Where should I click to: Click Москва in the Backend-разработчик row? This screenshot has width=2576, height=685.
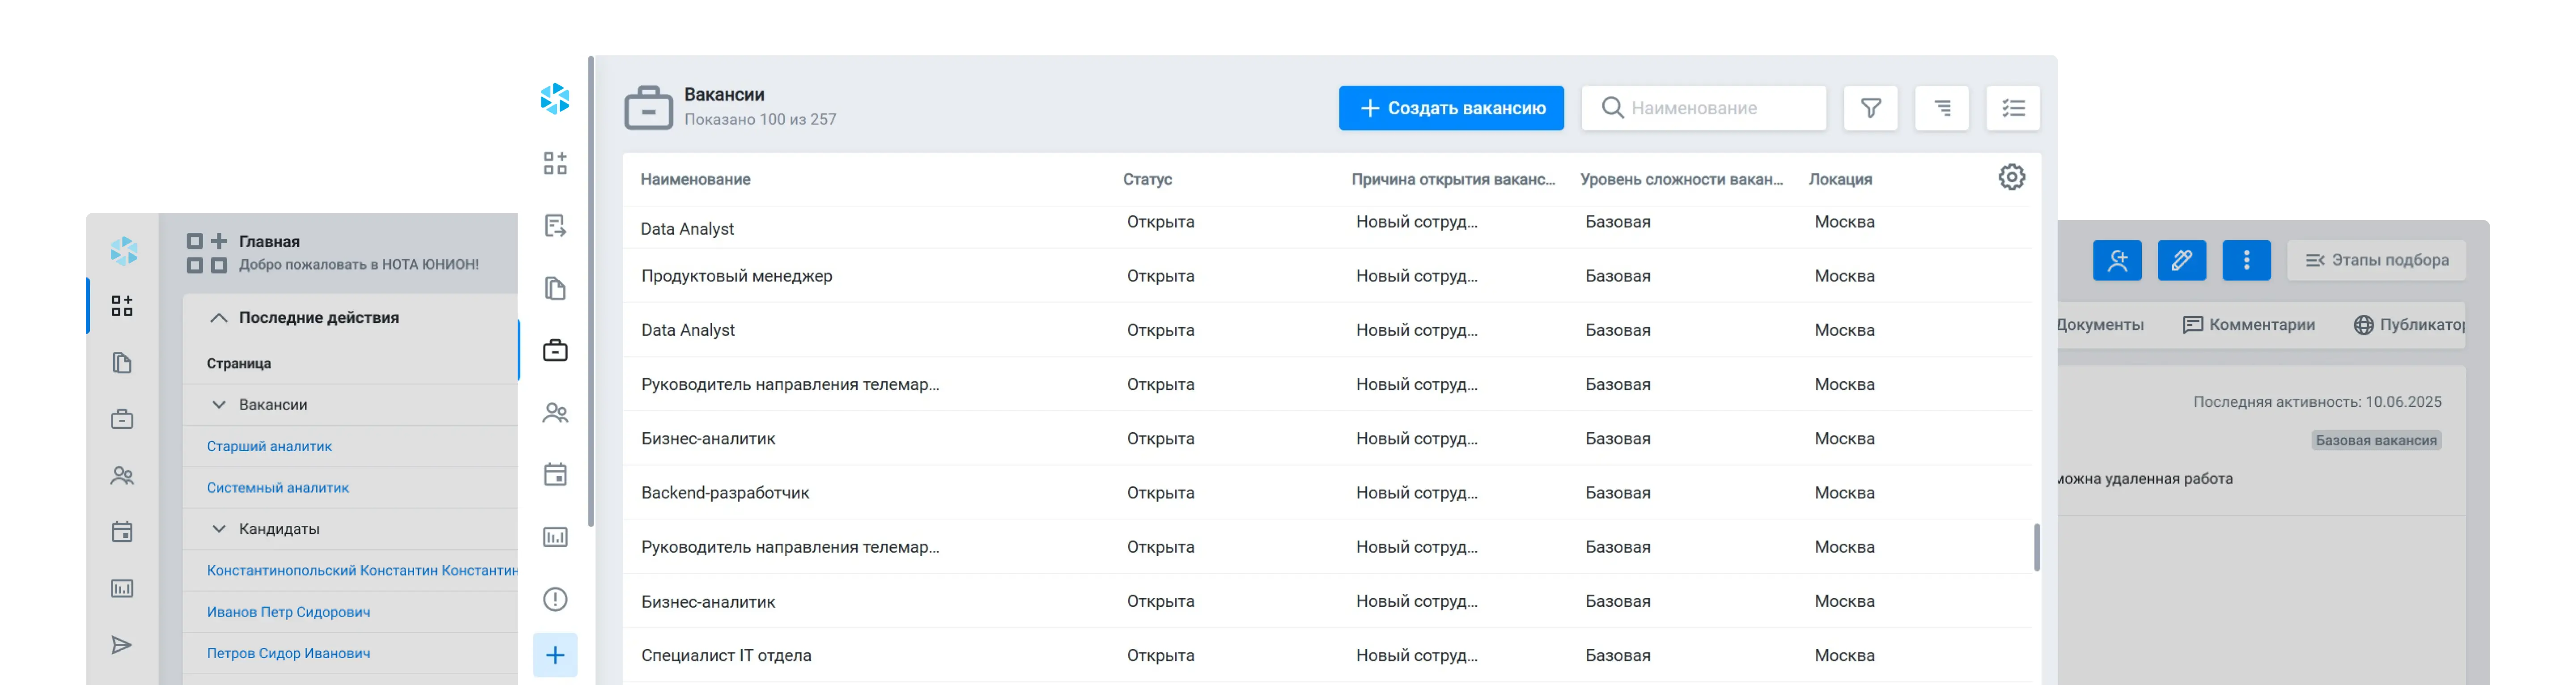coord(1844,493)
